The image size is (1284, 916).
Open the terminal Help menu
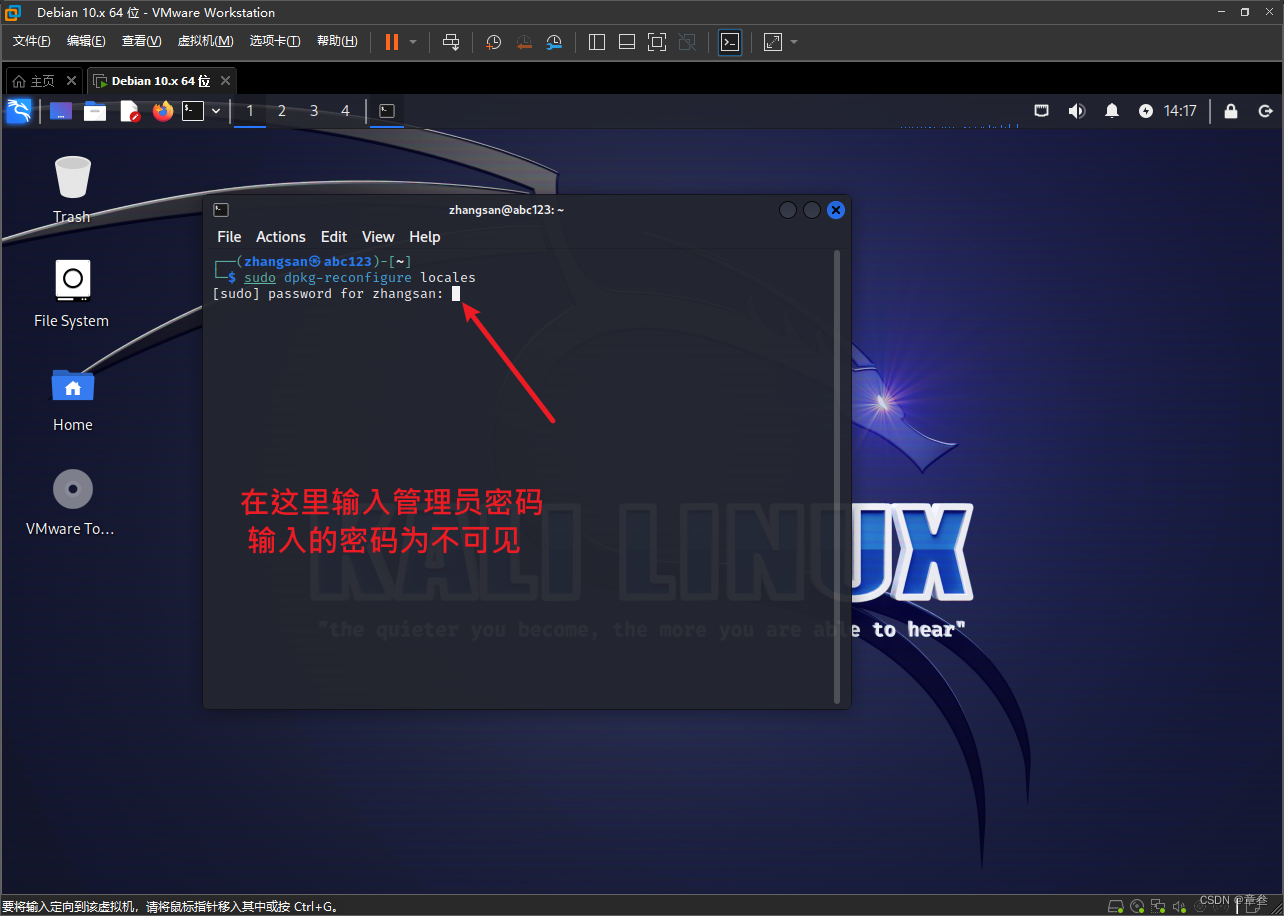(425, 237)
